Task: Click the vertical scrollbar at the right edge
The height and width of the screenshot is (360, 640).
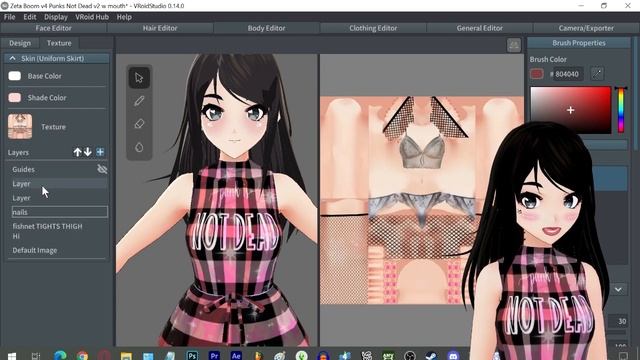Action: point(636,94)
